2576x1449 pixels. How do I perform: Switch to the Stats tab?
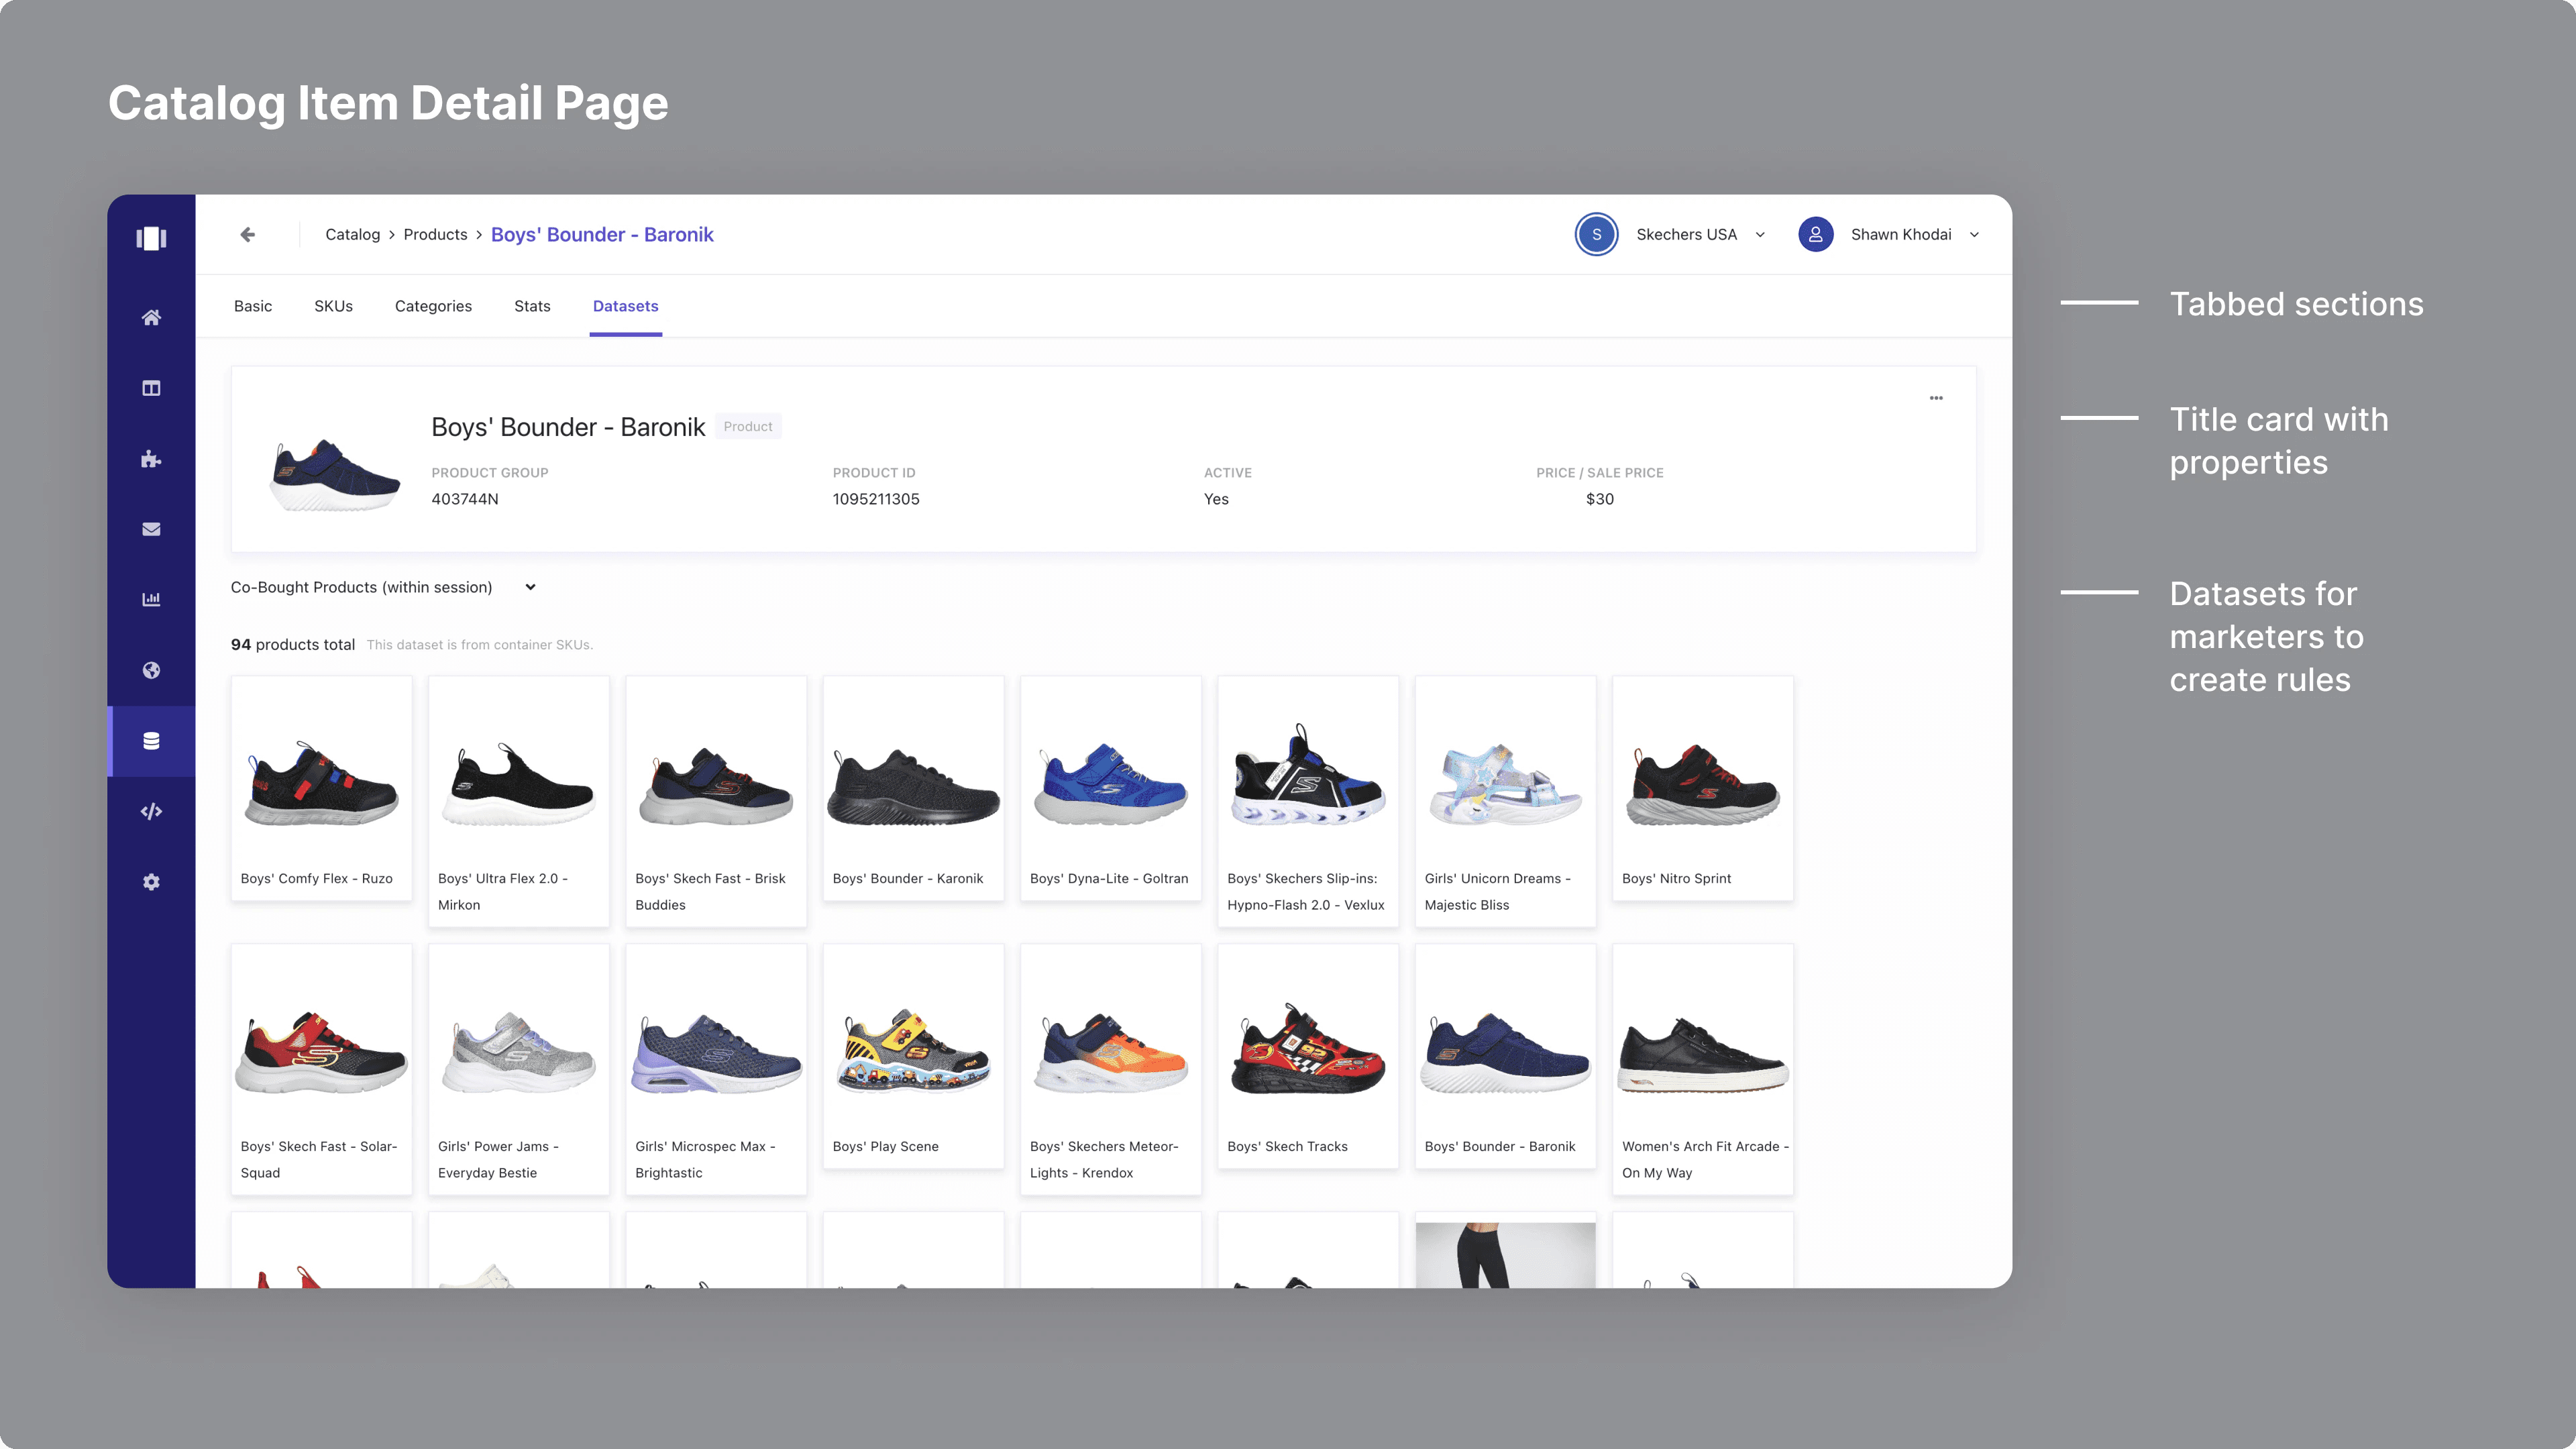click(532, 306)
